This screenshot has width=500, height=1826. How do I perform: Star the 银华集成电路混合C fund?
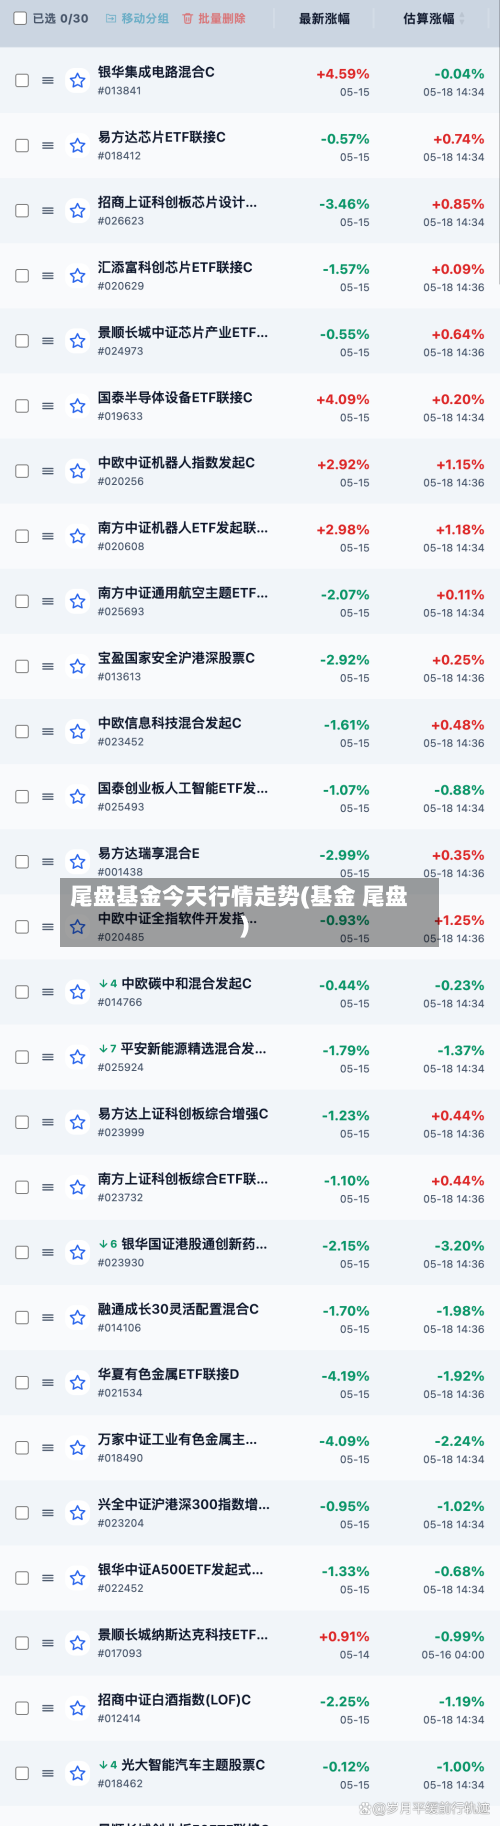click(x=77, y=81)
